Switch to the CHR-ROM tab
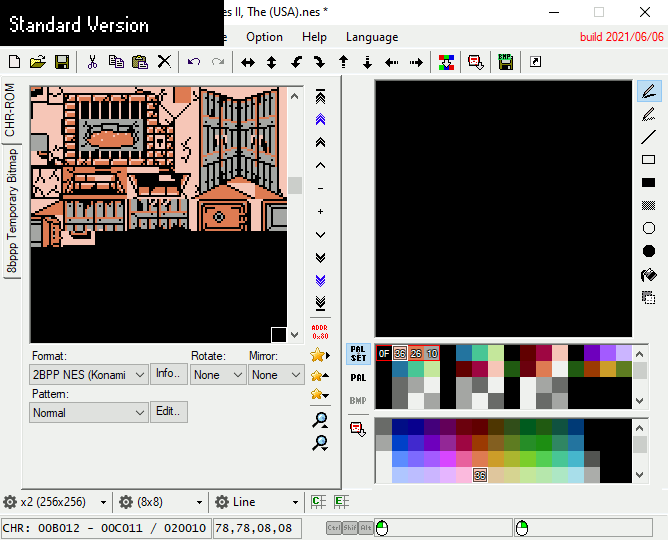668x540 pixels. (10, 110)
